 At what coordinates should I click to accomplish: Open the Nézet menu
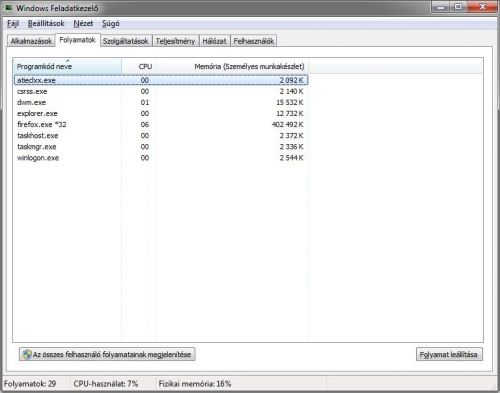pyautogui.click(x=83, y=24)
